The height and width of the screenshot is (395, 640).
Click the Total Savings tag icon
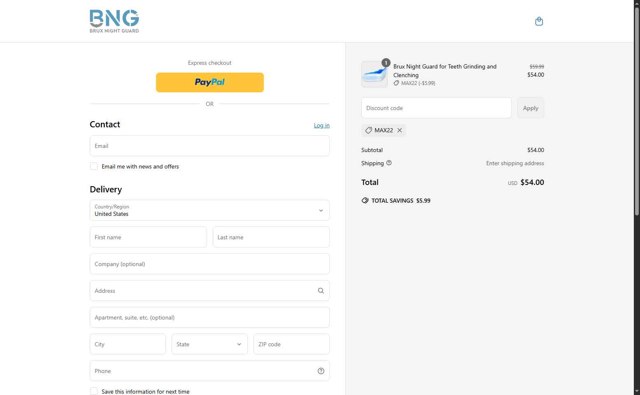coord(365,200)
